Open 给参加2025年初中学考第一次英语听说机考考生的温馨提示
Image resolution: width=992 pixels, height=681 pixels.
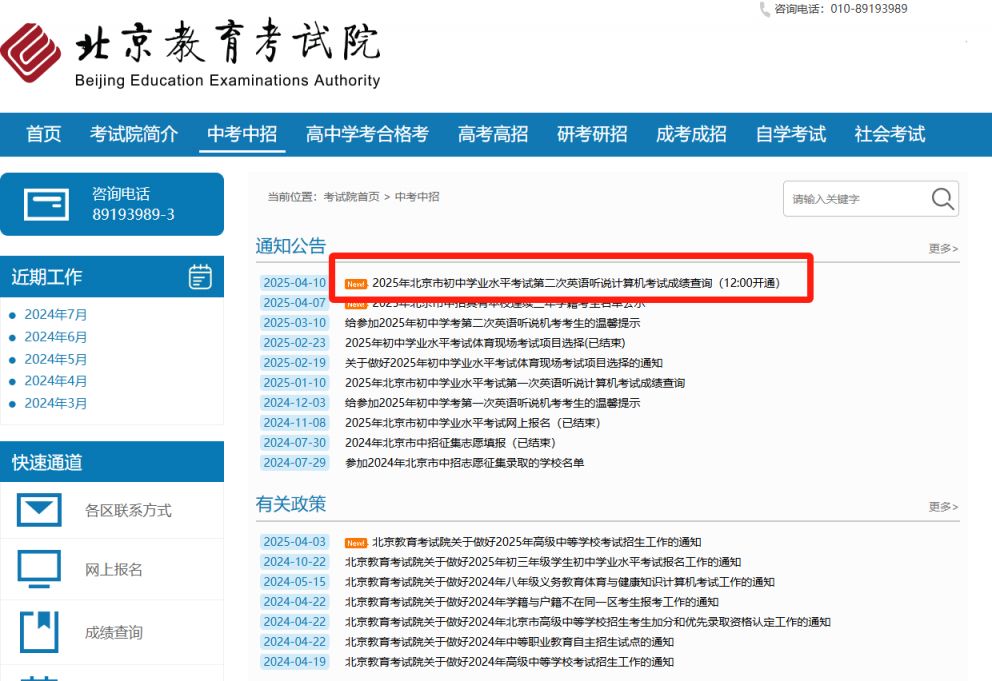click(492, 403)
